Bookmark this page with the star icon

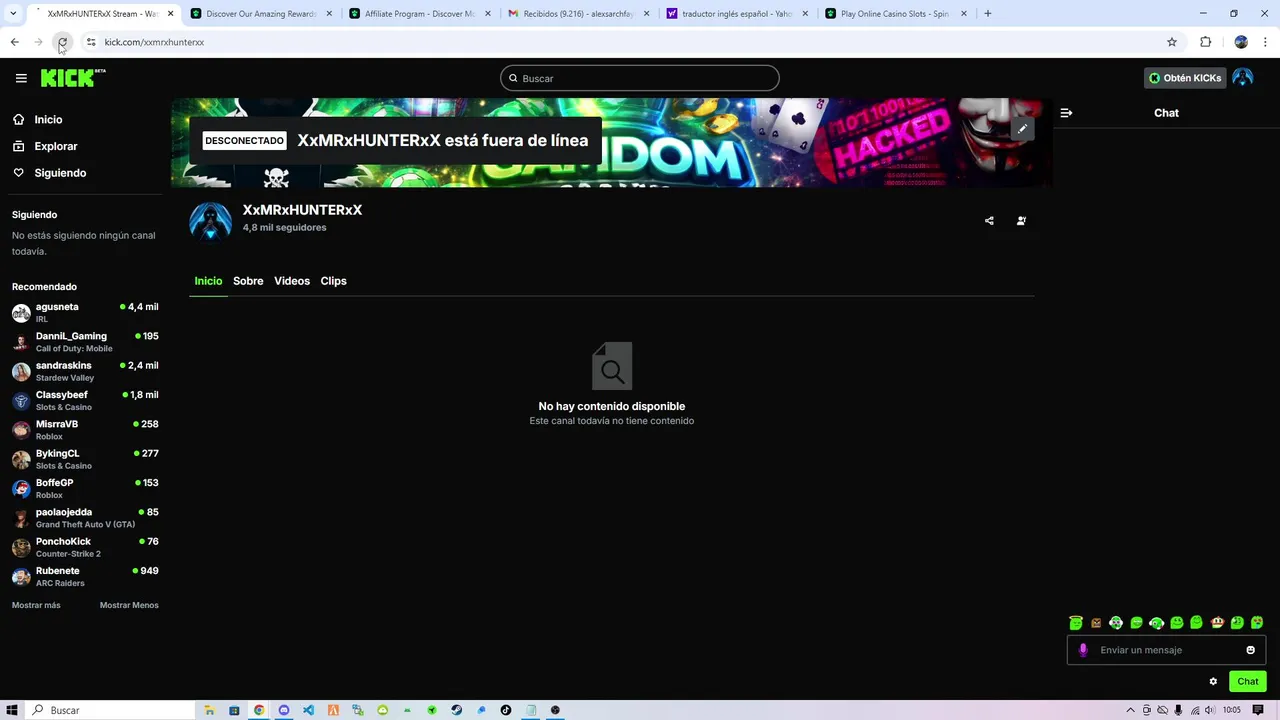point(1172,42)
